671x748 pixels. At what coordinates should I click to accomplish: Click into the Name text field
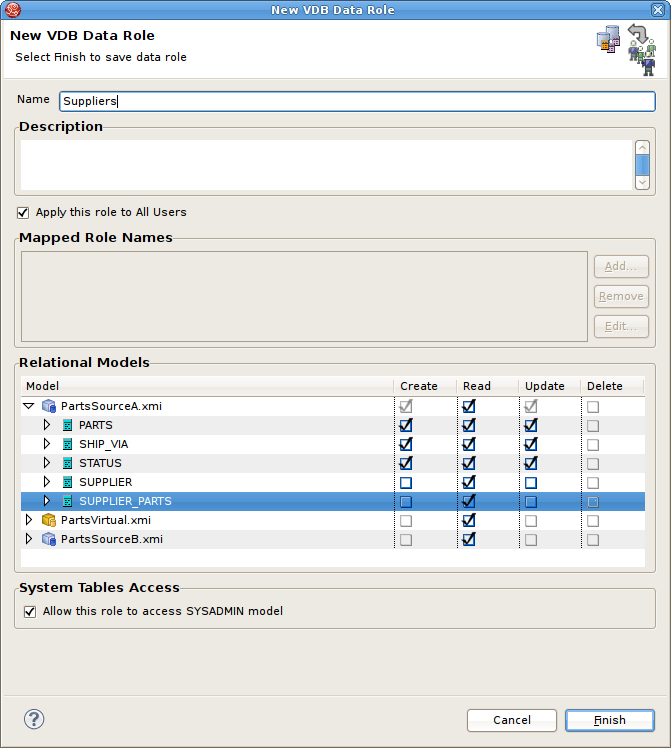[x=355, y=101]
